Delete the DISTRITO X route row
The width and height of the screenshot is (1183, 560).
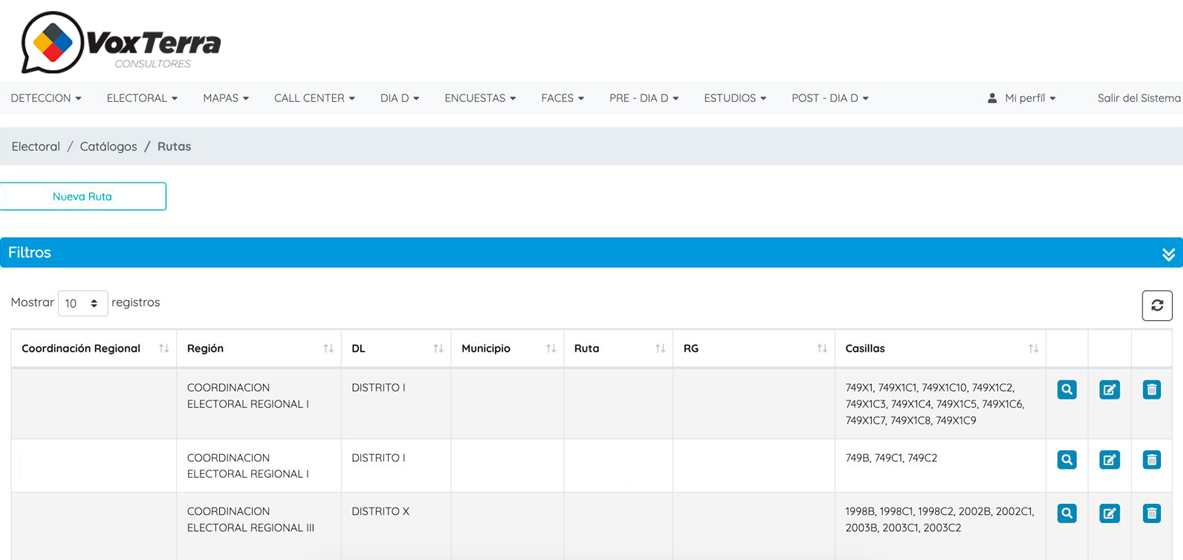pos(1151,513)
